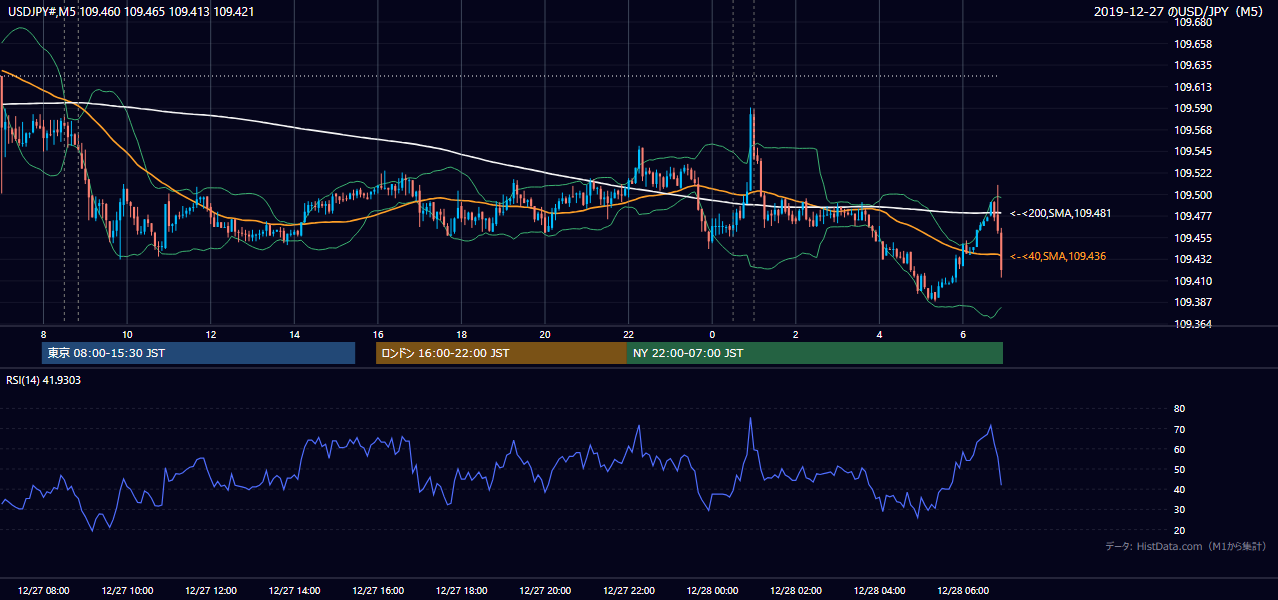This screenshot has width=1278, height=600.
Task: Select the 東京 08:00-15:30 JST session bar
Action: [x=198, y=353]
